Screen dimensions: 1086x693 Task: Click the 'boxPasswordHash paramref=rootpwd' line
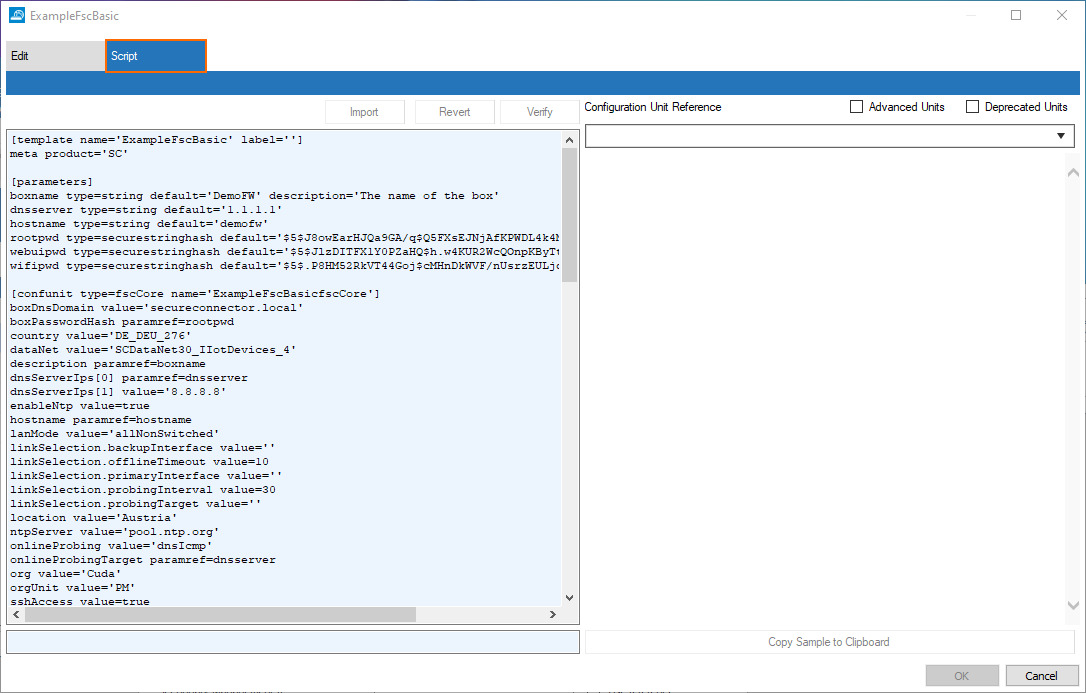tap(122, 322)
